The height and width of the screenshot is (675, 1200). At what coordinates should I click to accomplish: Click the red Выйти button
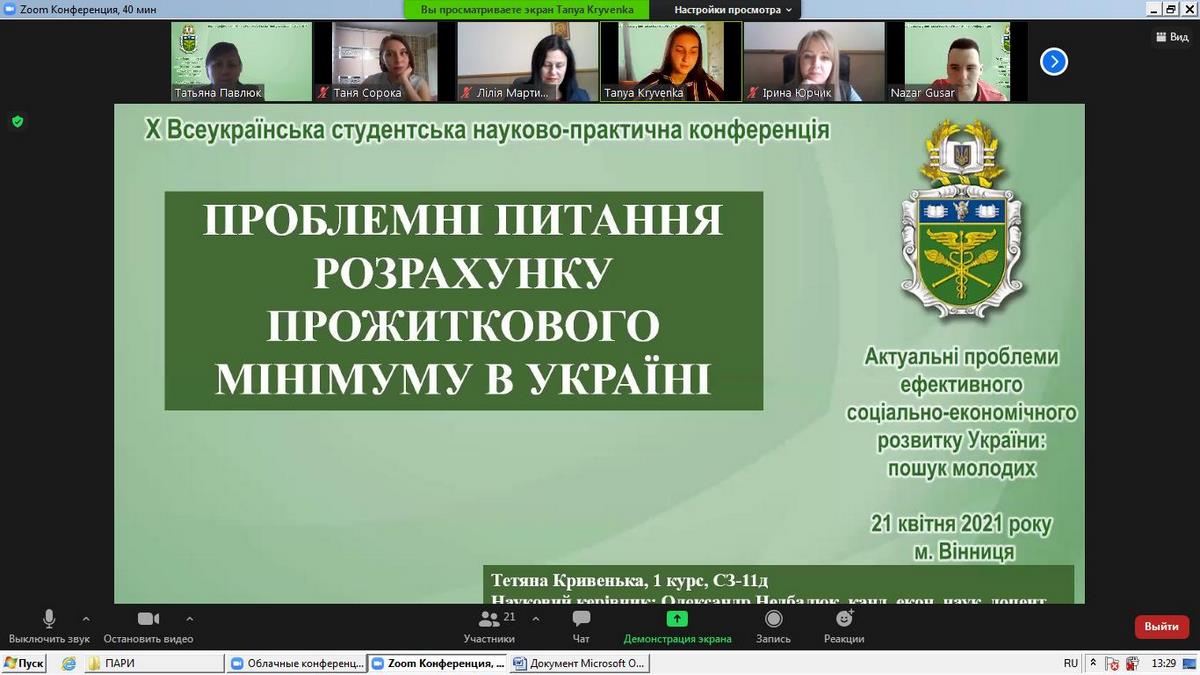1161,627
